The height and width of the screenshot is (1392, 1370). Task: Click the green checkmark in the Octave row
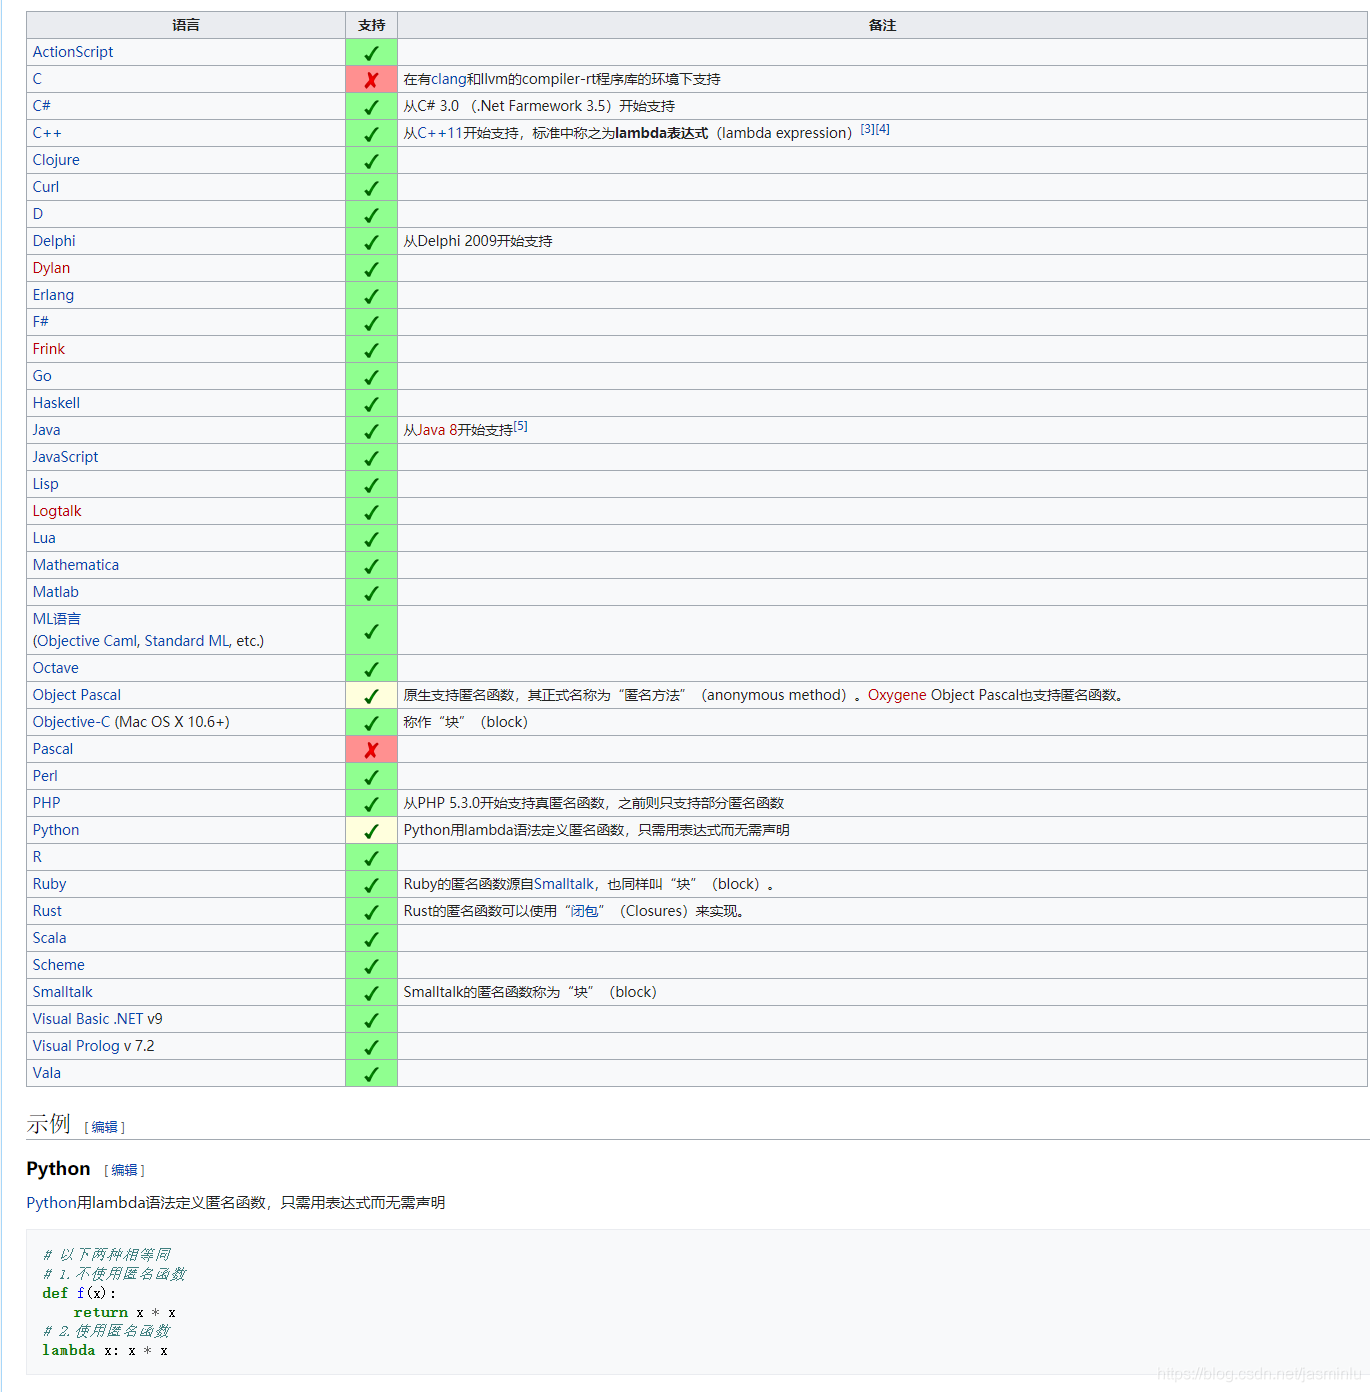pyautogui.click(x=371, y=669)
